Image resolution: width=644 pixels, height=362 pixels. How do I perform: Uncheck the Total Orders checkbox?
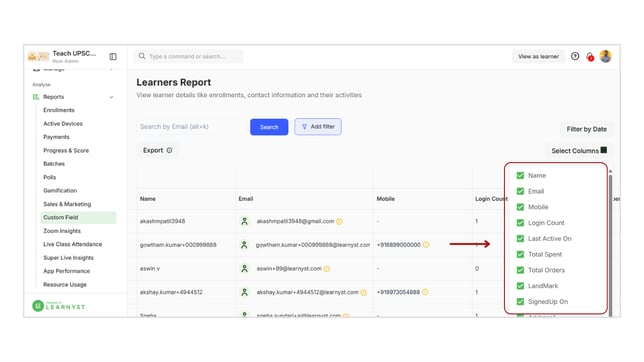coord(520,270)
